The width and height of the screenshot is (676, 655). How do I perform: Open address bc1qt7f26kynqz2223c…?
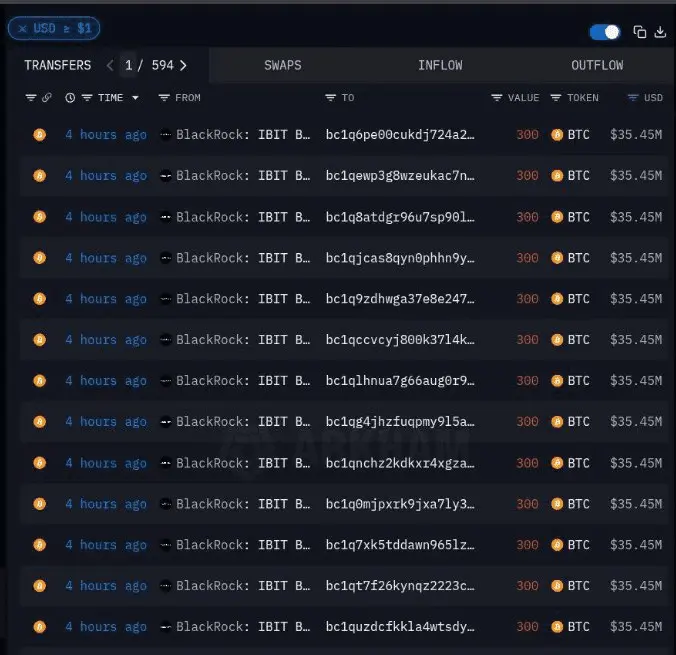pyautogui.click(x=400, y=586)
